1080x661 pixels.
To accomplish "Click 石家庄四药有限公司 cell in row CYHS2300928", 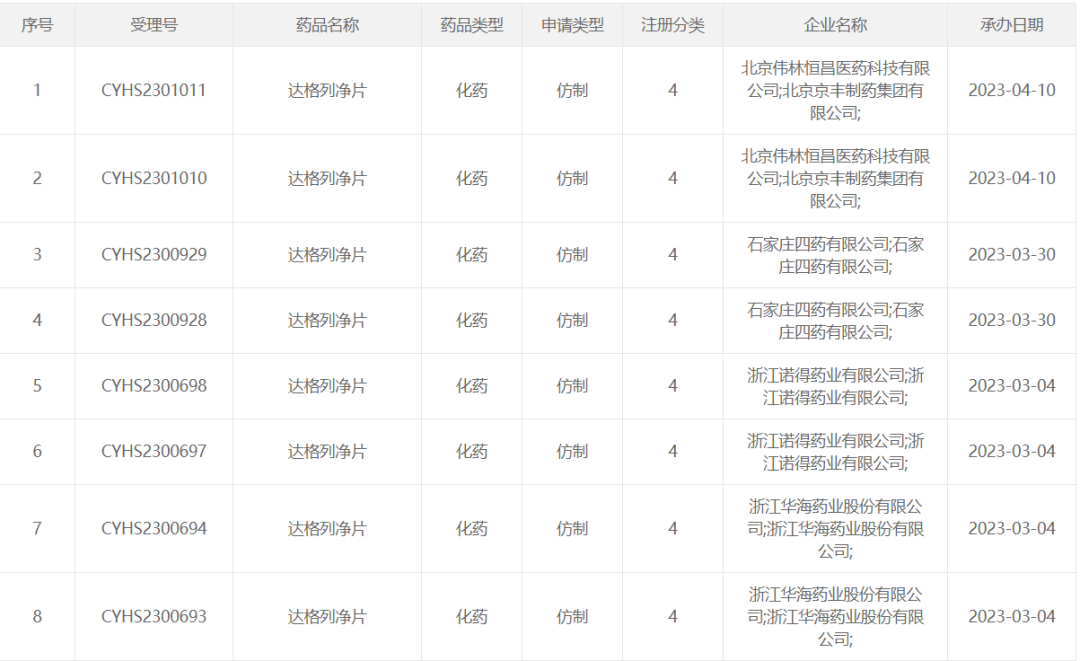I will pyautogui.click(x=835, y=320).
